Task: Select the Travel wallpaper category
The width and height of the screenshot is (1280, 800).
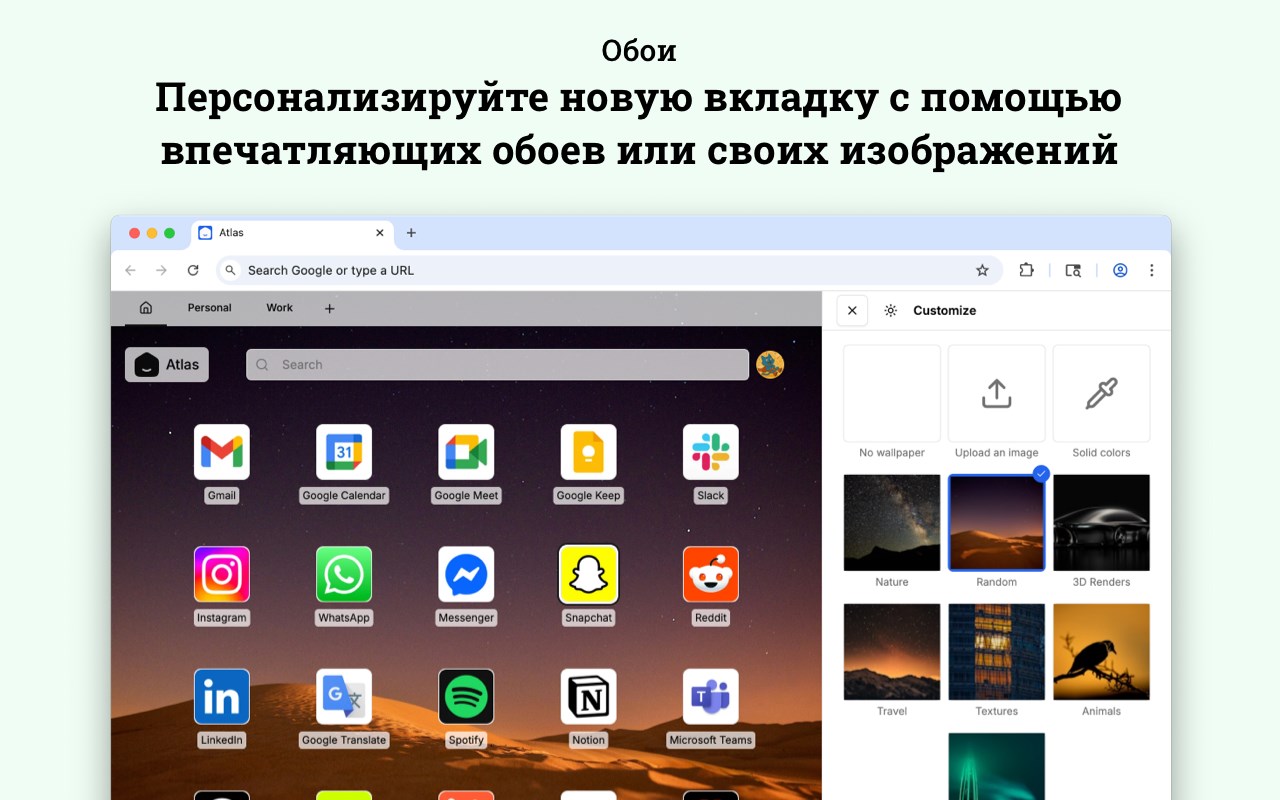Action: tap(892, 651)
